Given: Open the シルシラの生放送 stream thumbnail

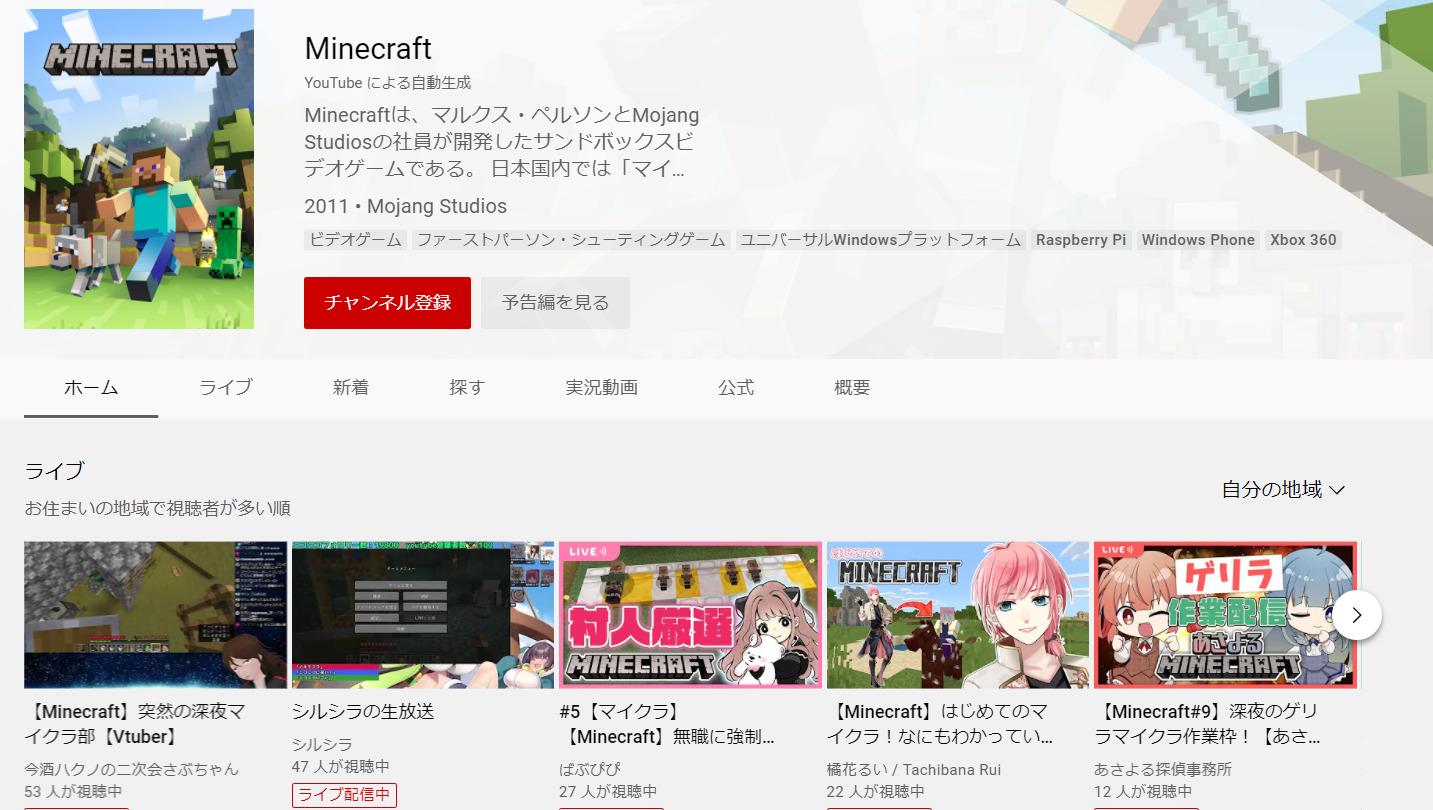Looking at the screenshot, I should (423, 615).
